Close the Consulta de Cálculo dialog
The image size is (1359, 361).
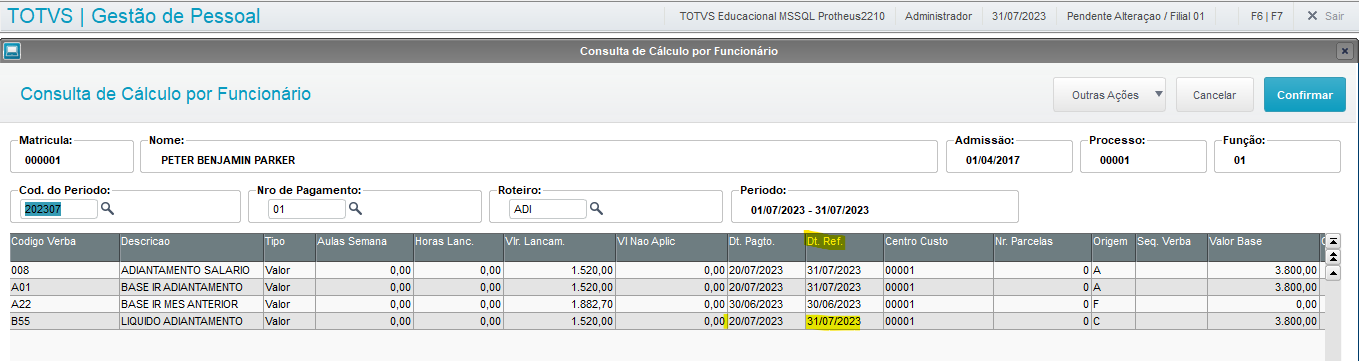1345,51
